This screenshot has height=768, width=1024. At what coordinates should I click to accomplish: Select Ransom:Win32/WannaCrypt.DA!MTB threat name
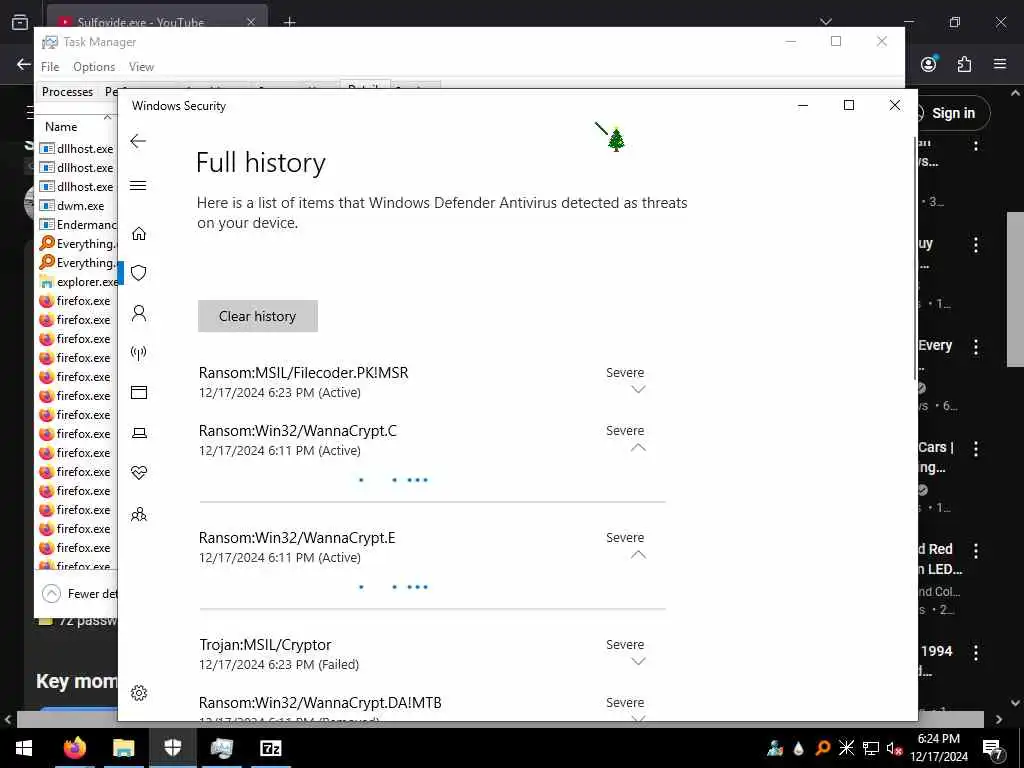coord(320,703)
